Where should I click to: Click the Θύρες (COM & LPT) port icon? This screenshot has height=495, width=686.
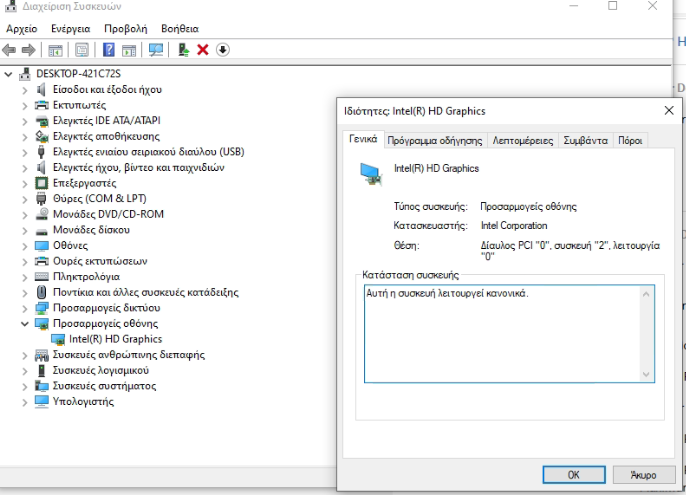point(42,199)
